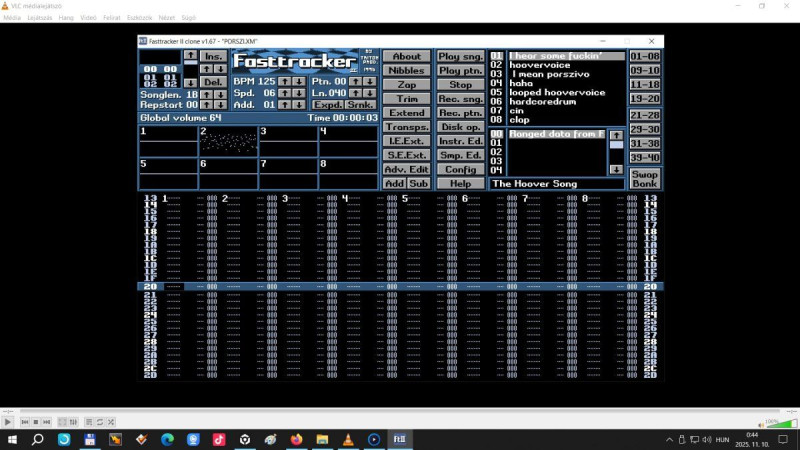Viewport: 800px width, 450px height.
Task: Click the VLC play button
Action: click(x=8, y=422)
